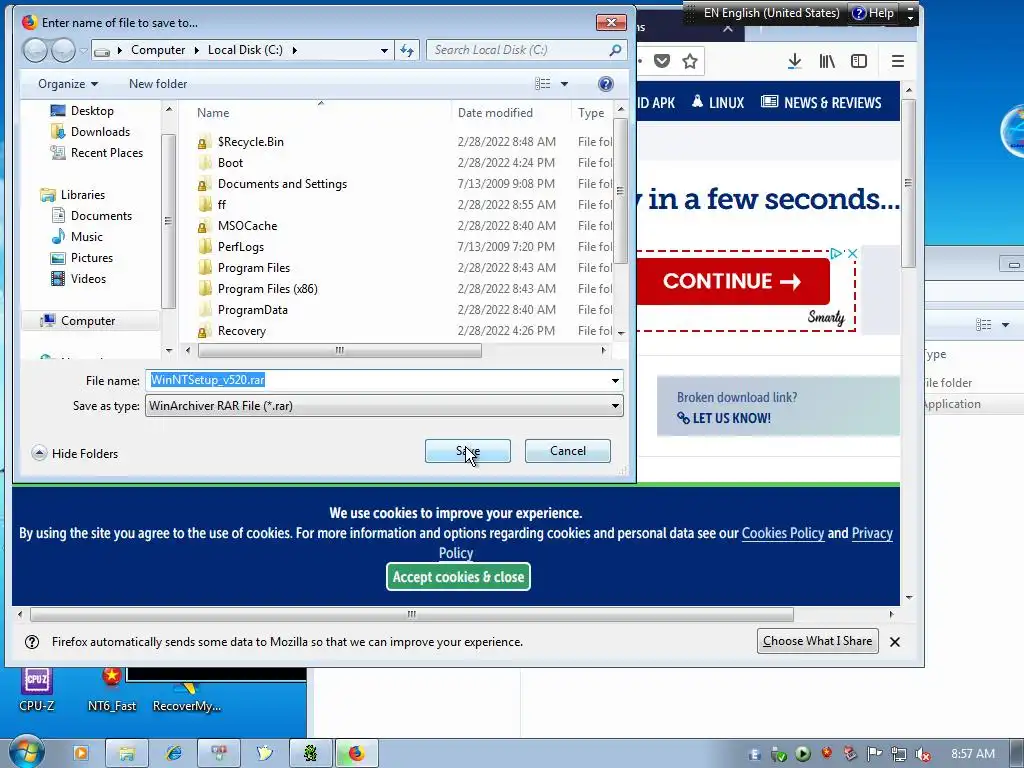This screenshot has height=768, width=1024.
Task: Collapse folders with Hide Folders toggle
Action: point(75,453)
